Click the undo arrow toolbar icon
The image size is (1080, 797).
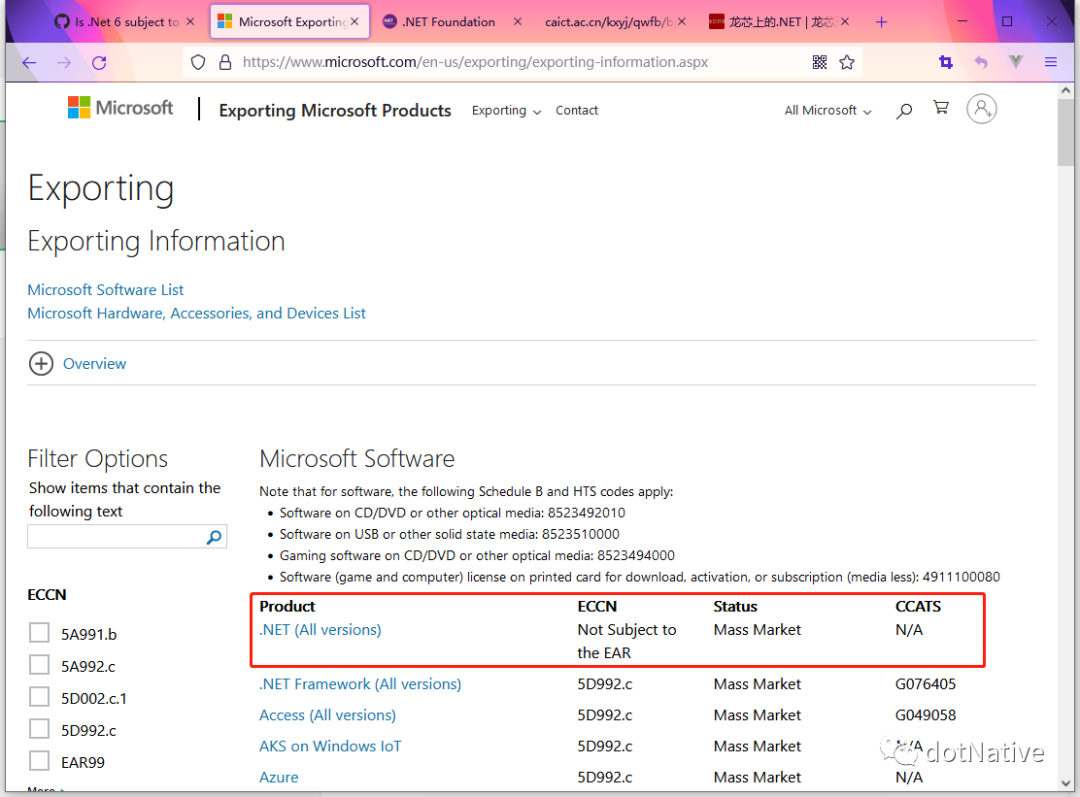tap(981, 63)
